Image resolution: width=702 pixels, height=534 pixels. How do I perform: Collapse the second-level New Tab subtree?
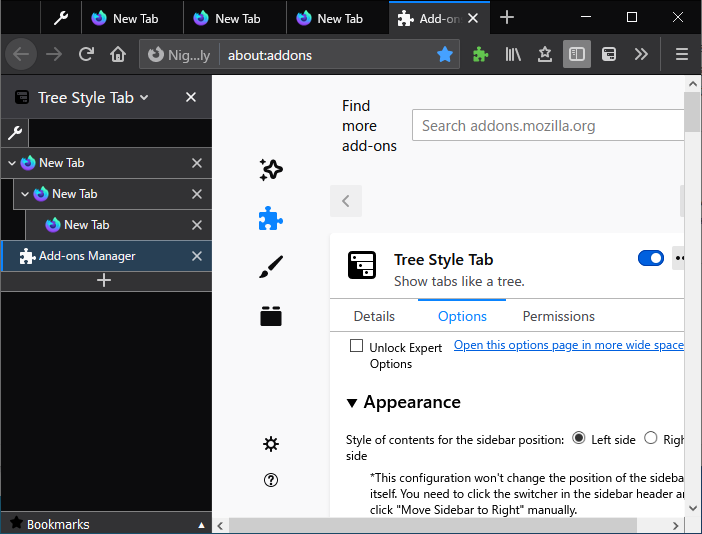coord(25,194)
